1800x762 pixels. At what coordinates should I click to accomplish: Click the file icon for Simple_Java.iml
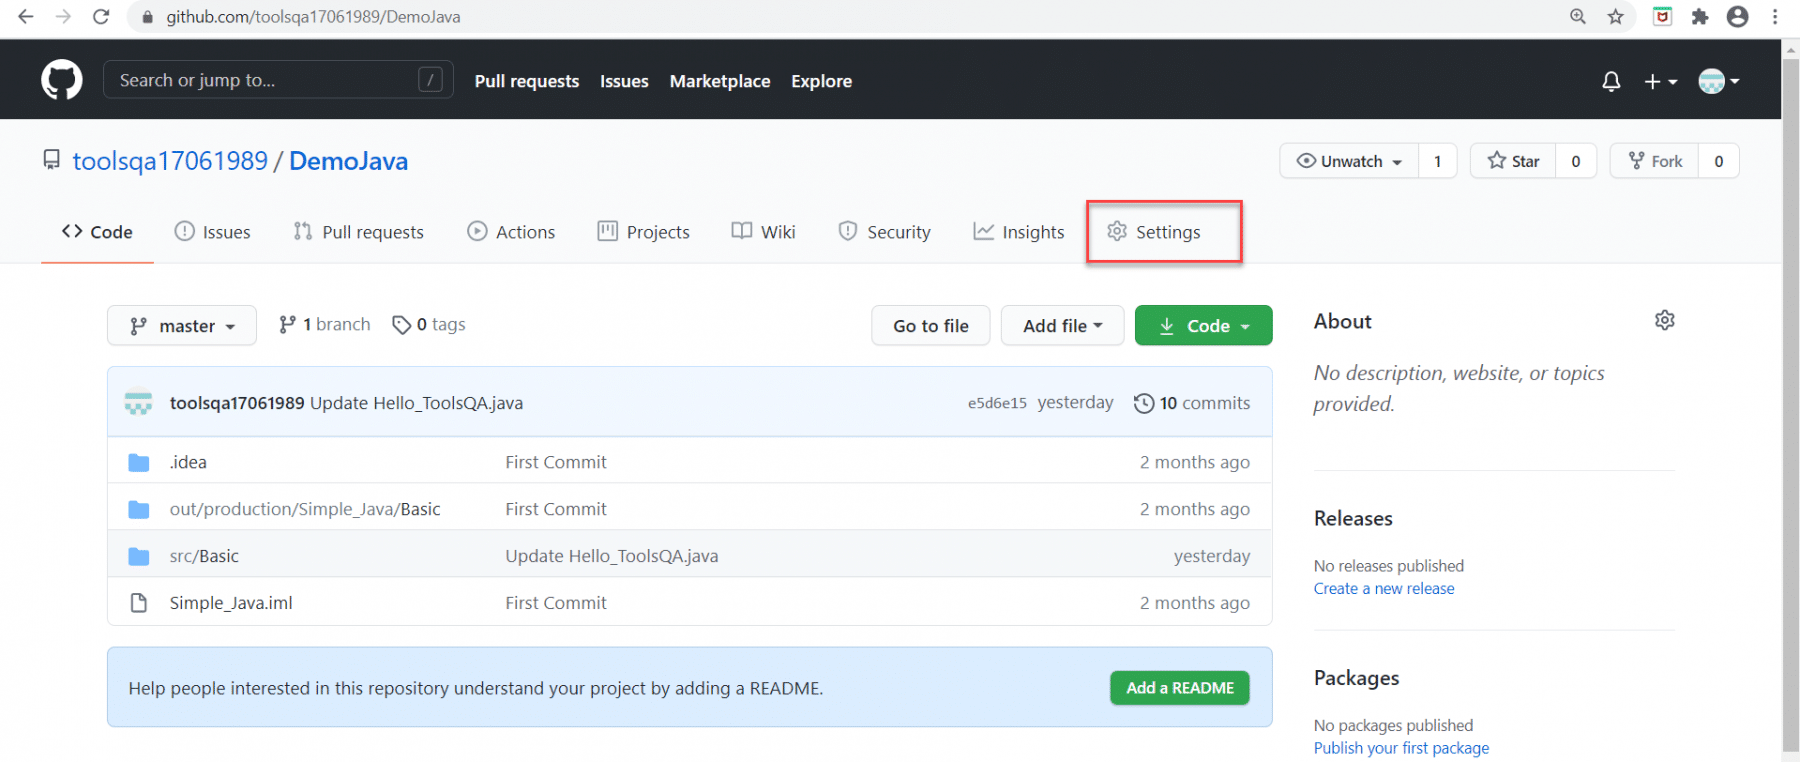(139, 603)
